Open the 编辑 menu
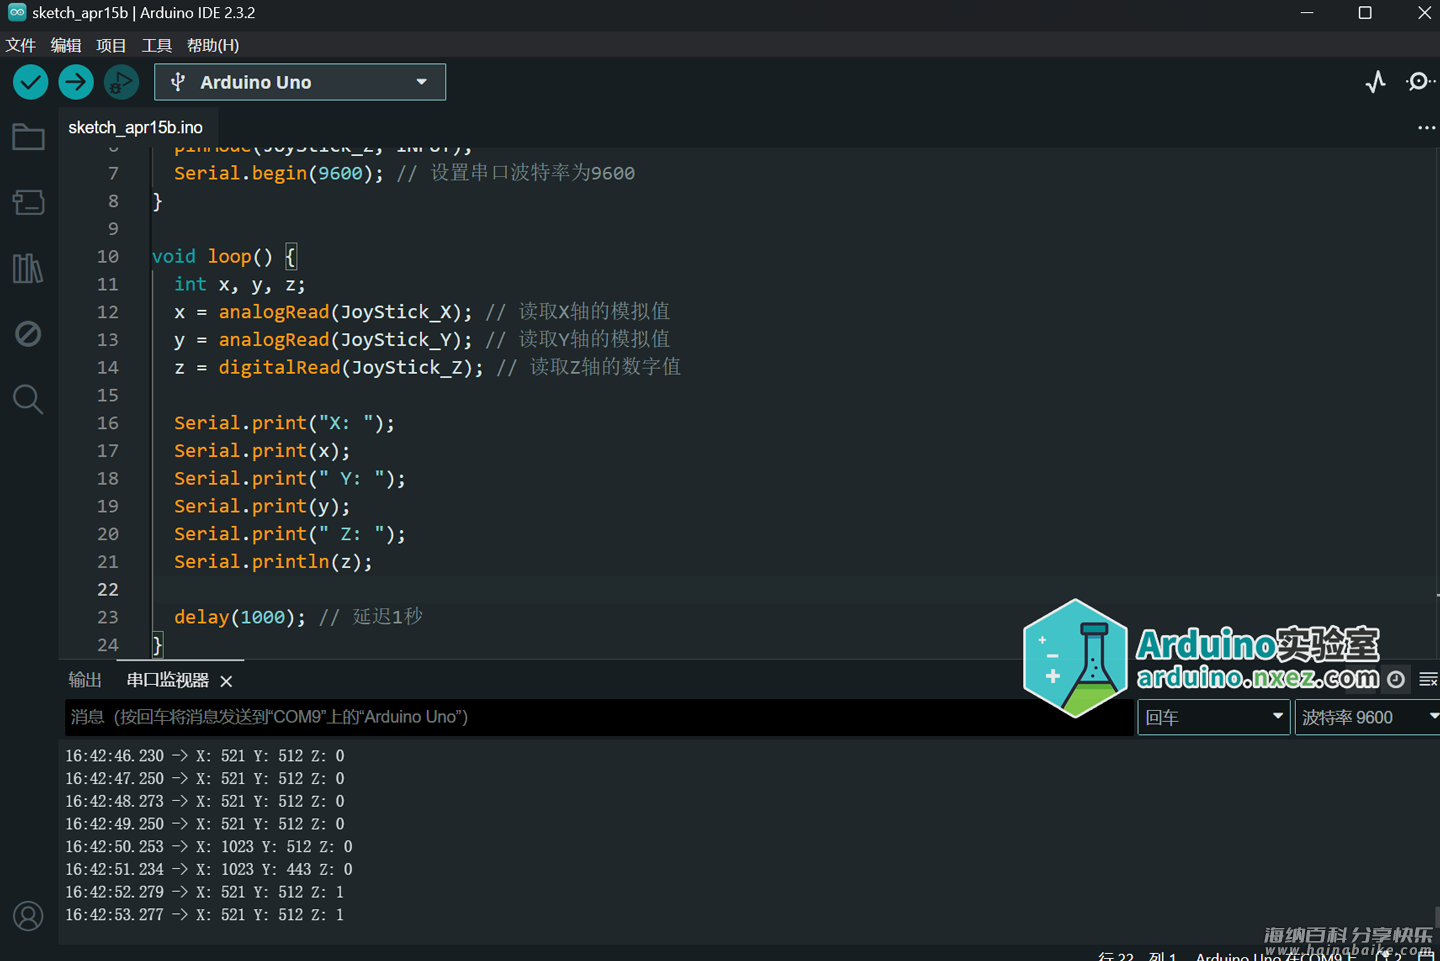The height and width of the screenshot is (961, 1440). pos(66,45)
